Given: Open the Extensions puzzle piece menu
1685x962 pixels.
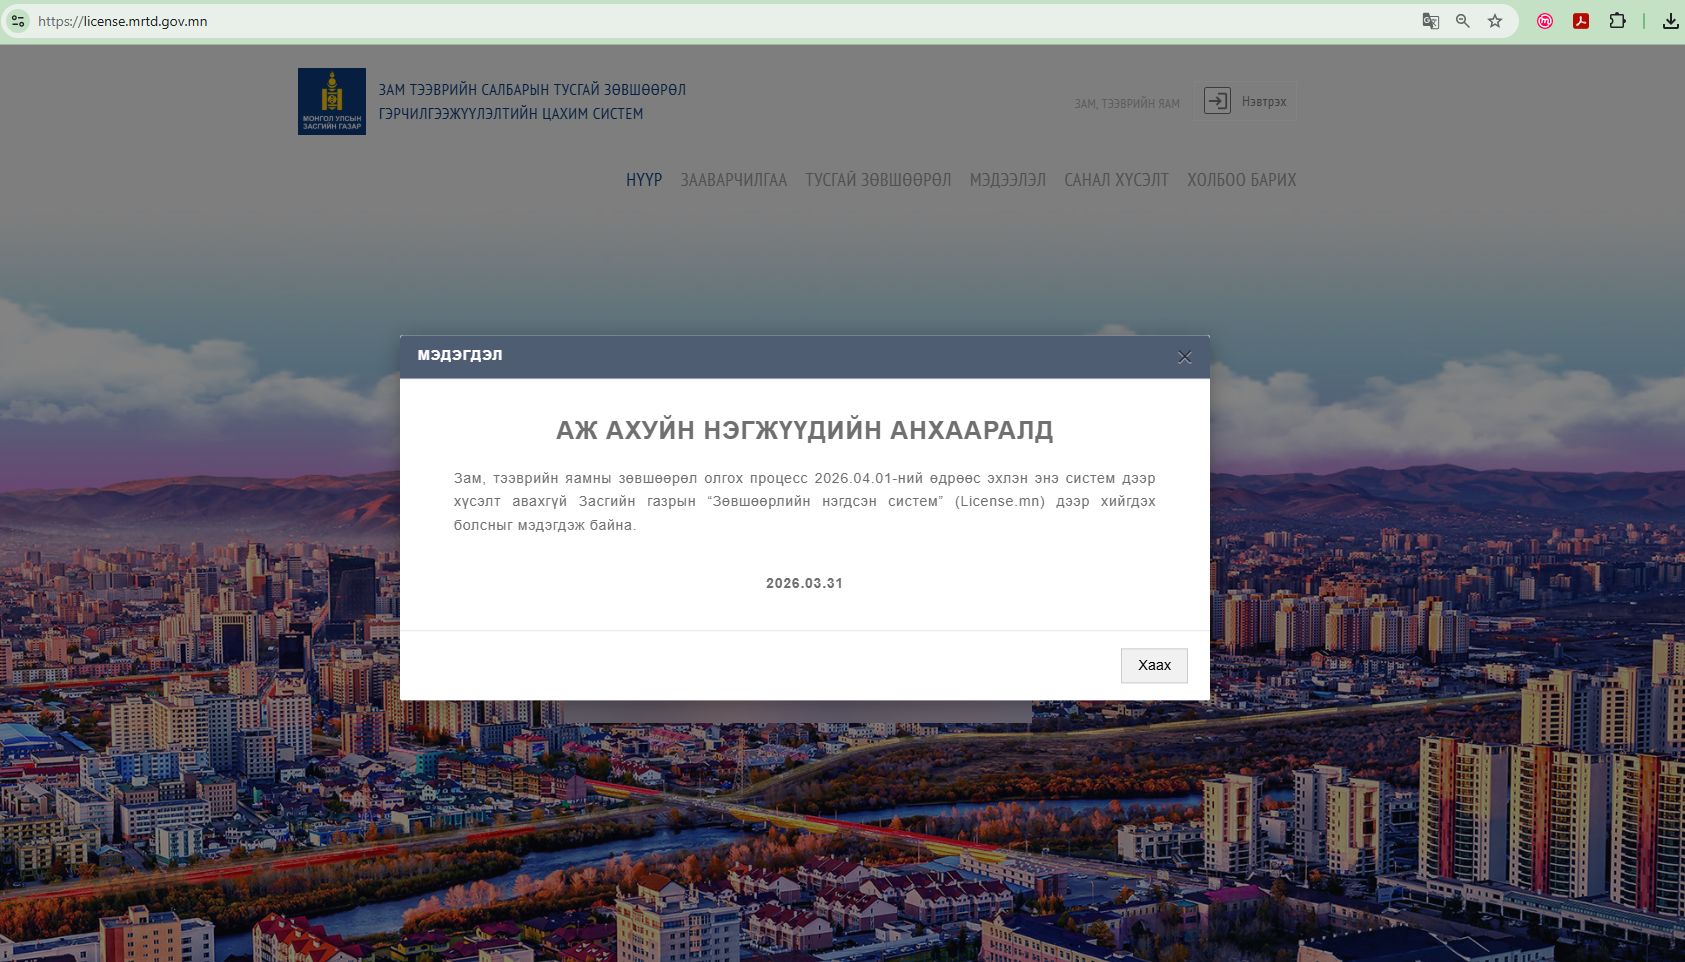Looking at the screenshot, I should point(1617,21).
